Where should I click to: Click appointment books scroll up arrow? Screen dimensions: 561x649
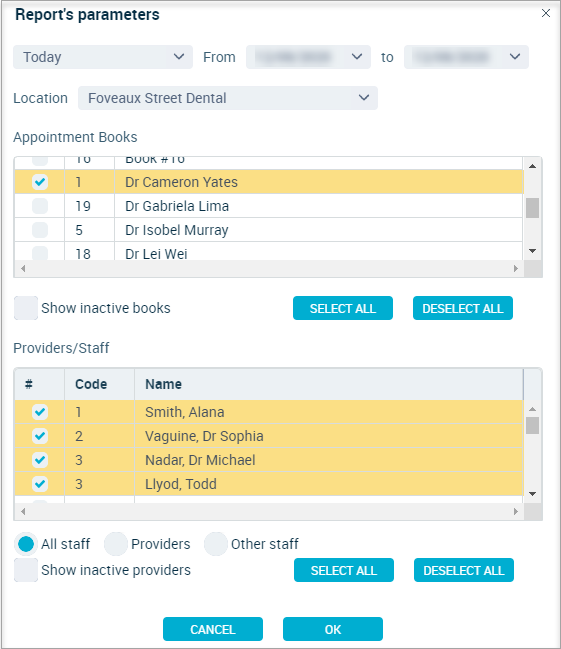point(532,166)
